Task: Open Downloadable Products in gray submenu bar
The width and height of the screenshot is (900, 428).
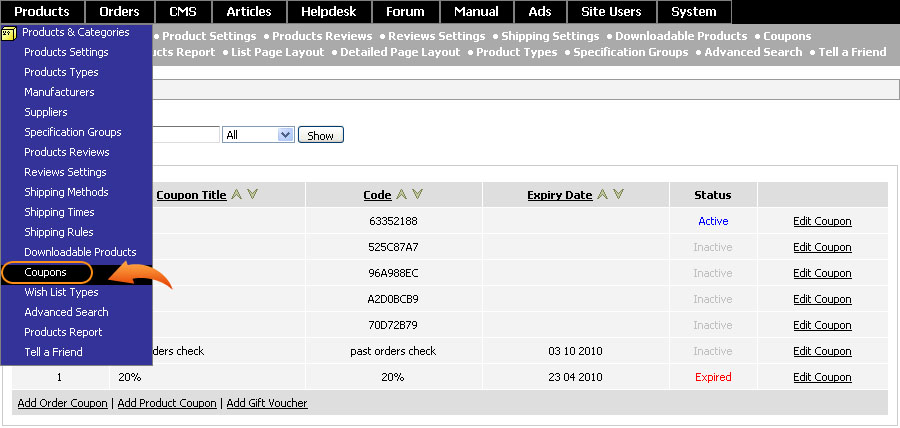Action: click(x=681, y=36)
